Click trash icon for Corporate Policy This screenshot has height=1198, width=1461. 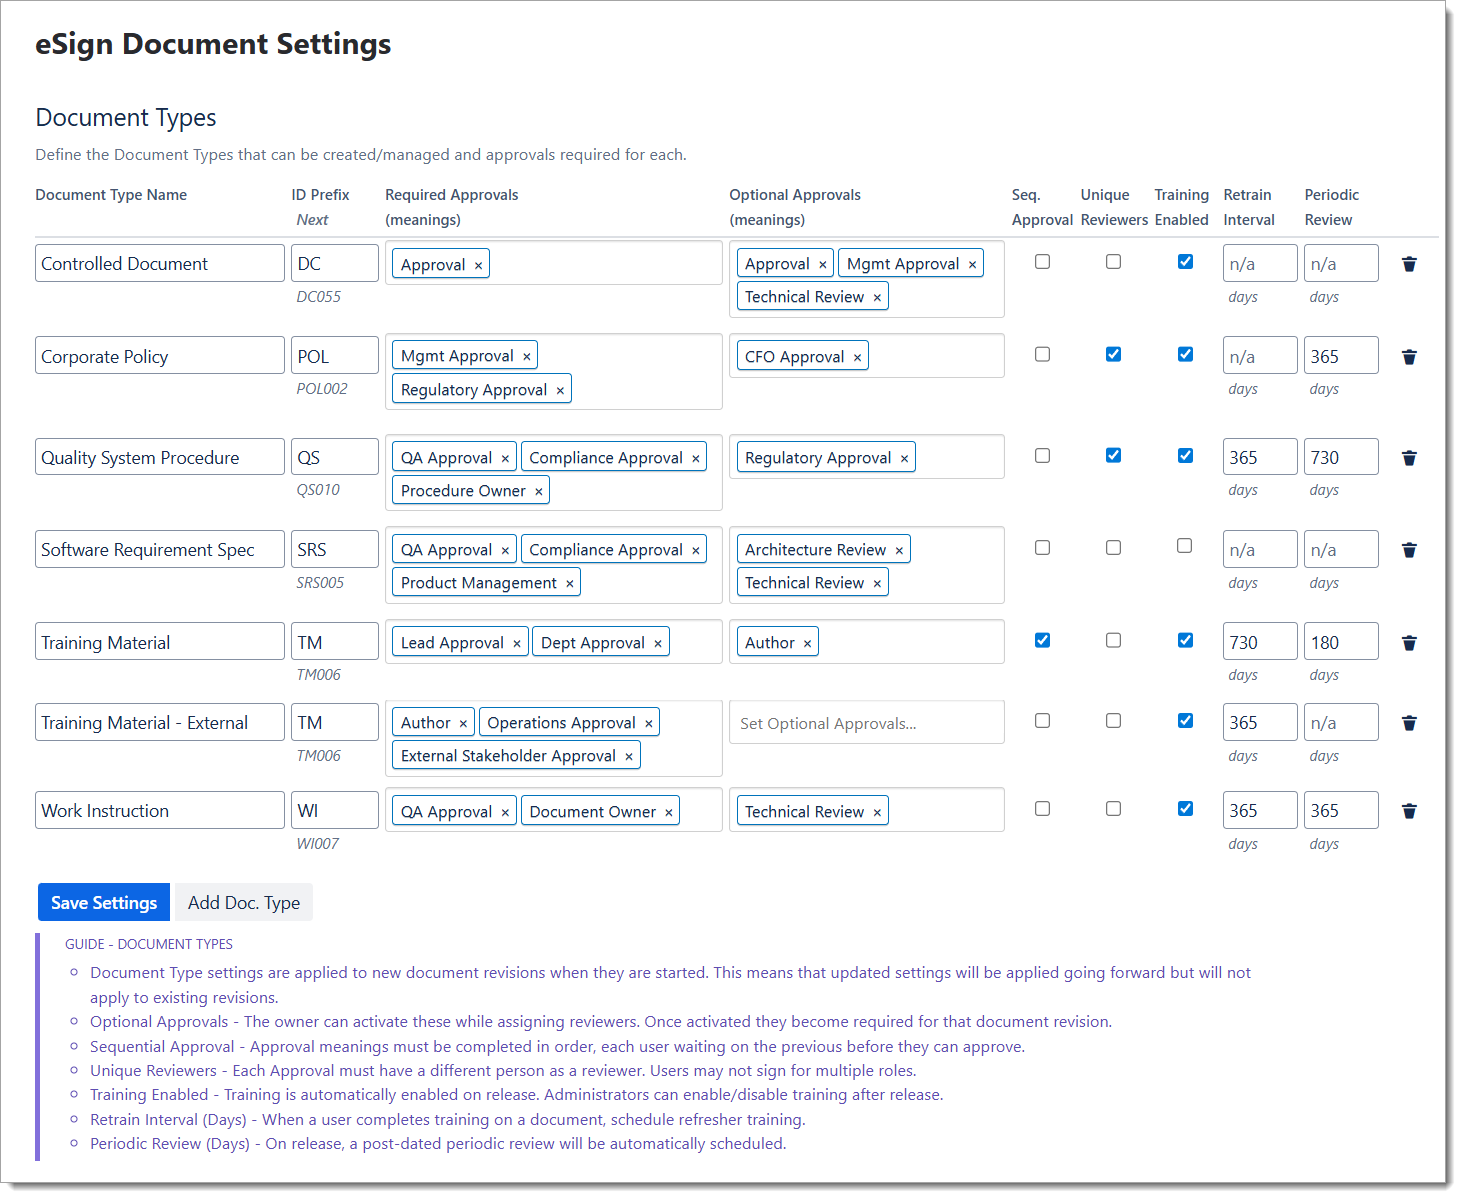[x=1409, y=357]
